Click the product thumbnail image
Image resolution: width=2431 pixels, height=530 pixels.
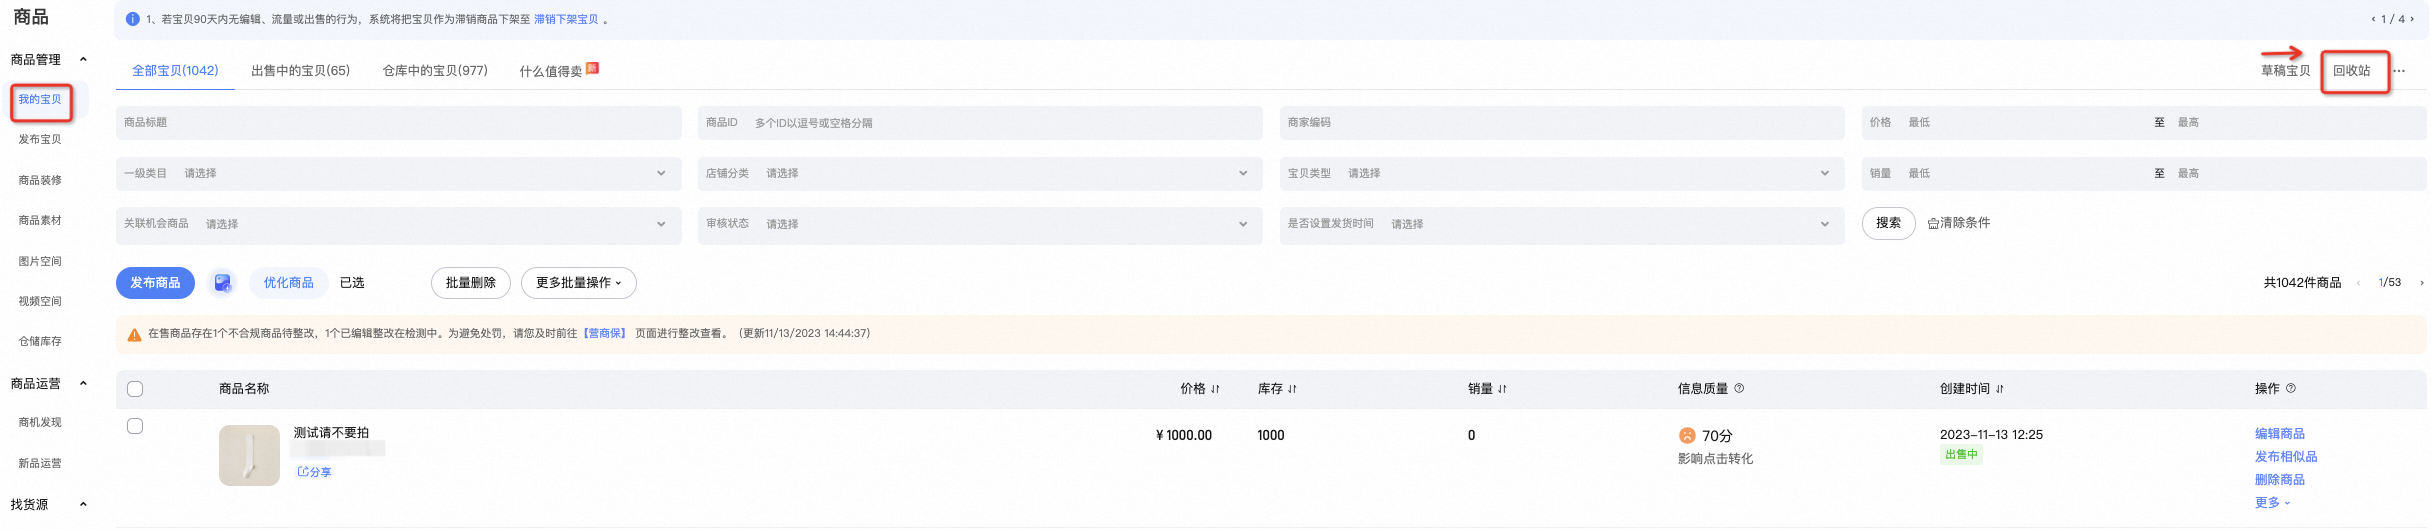(249, 456)
